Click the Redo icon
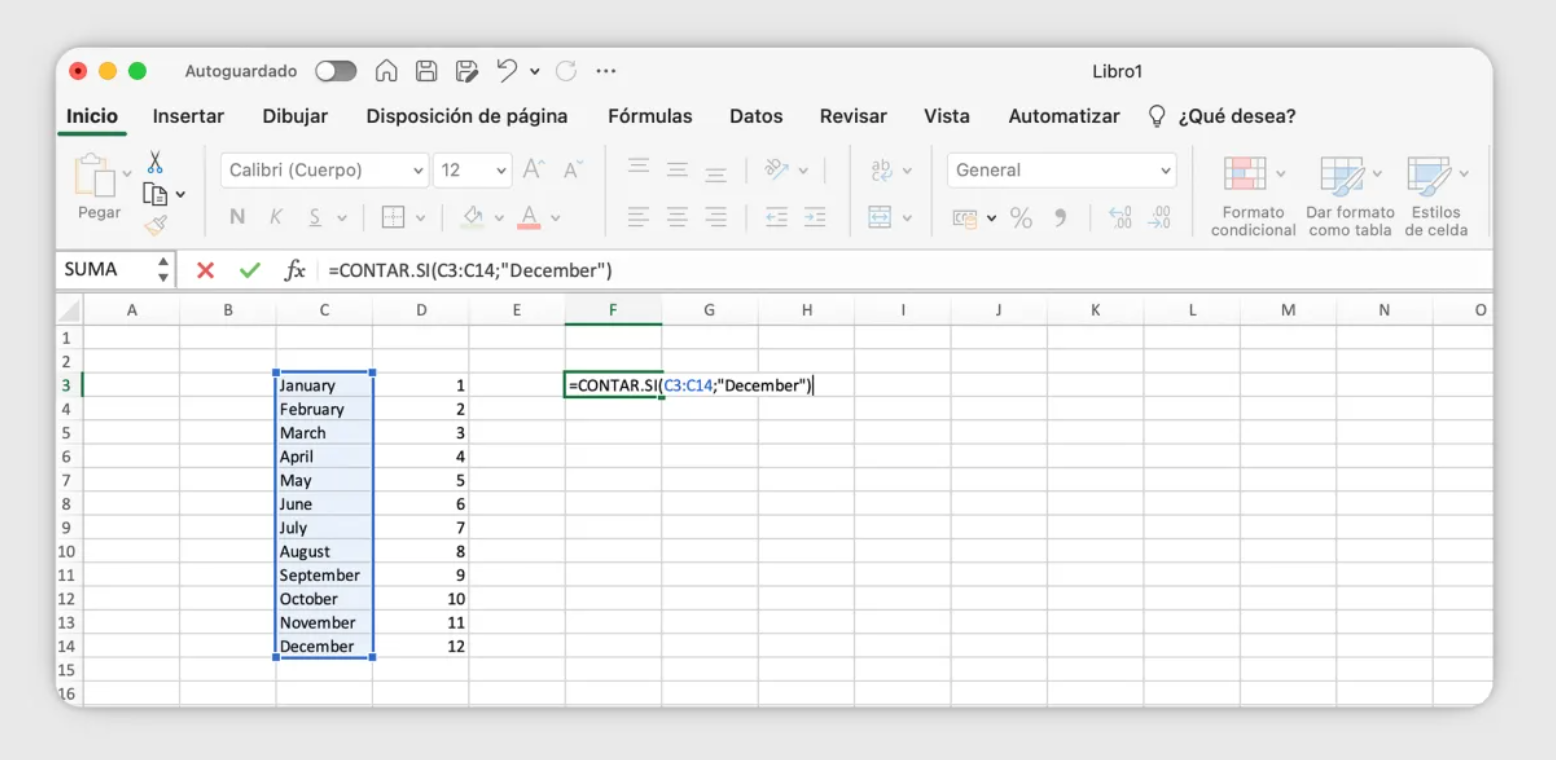Viewport: 1556px width, 760px height. coord(566,71)
